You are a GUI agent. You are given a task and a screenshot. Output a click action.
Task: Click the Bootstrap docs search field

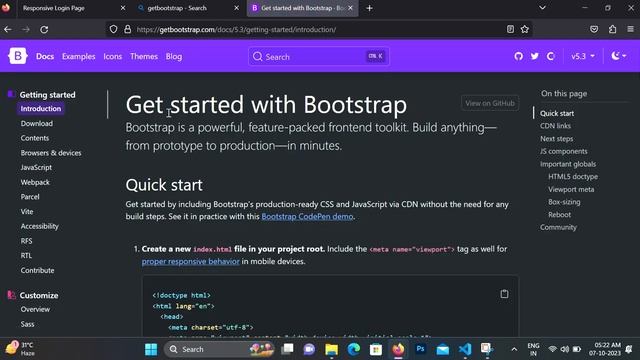(318, 56)
